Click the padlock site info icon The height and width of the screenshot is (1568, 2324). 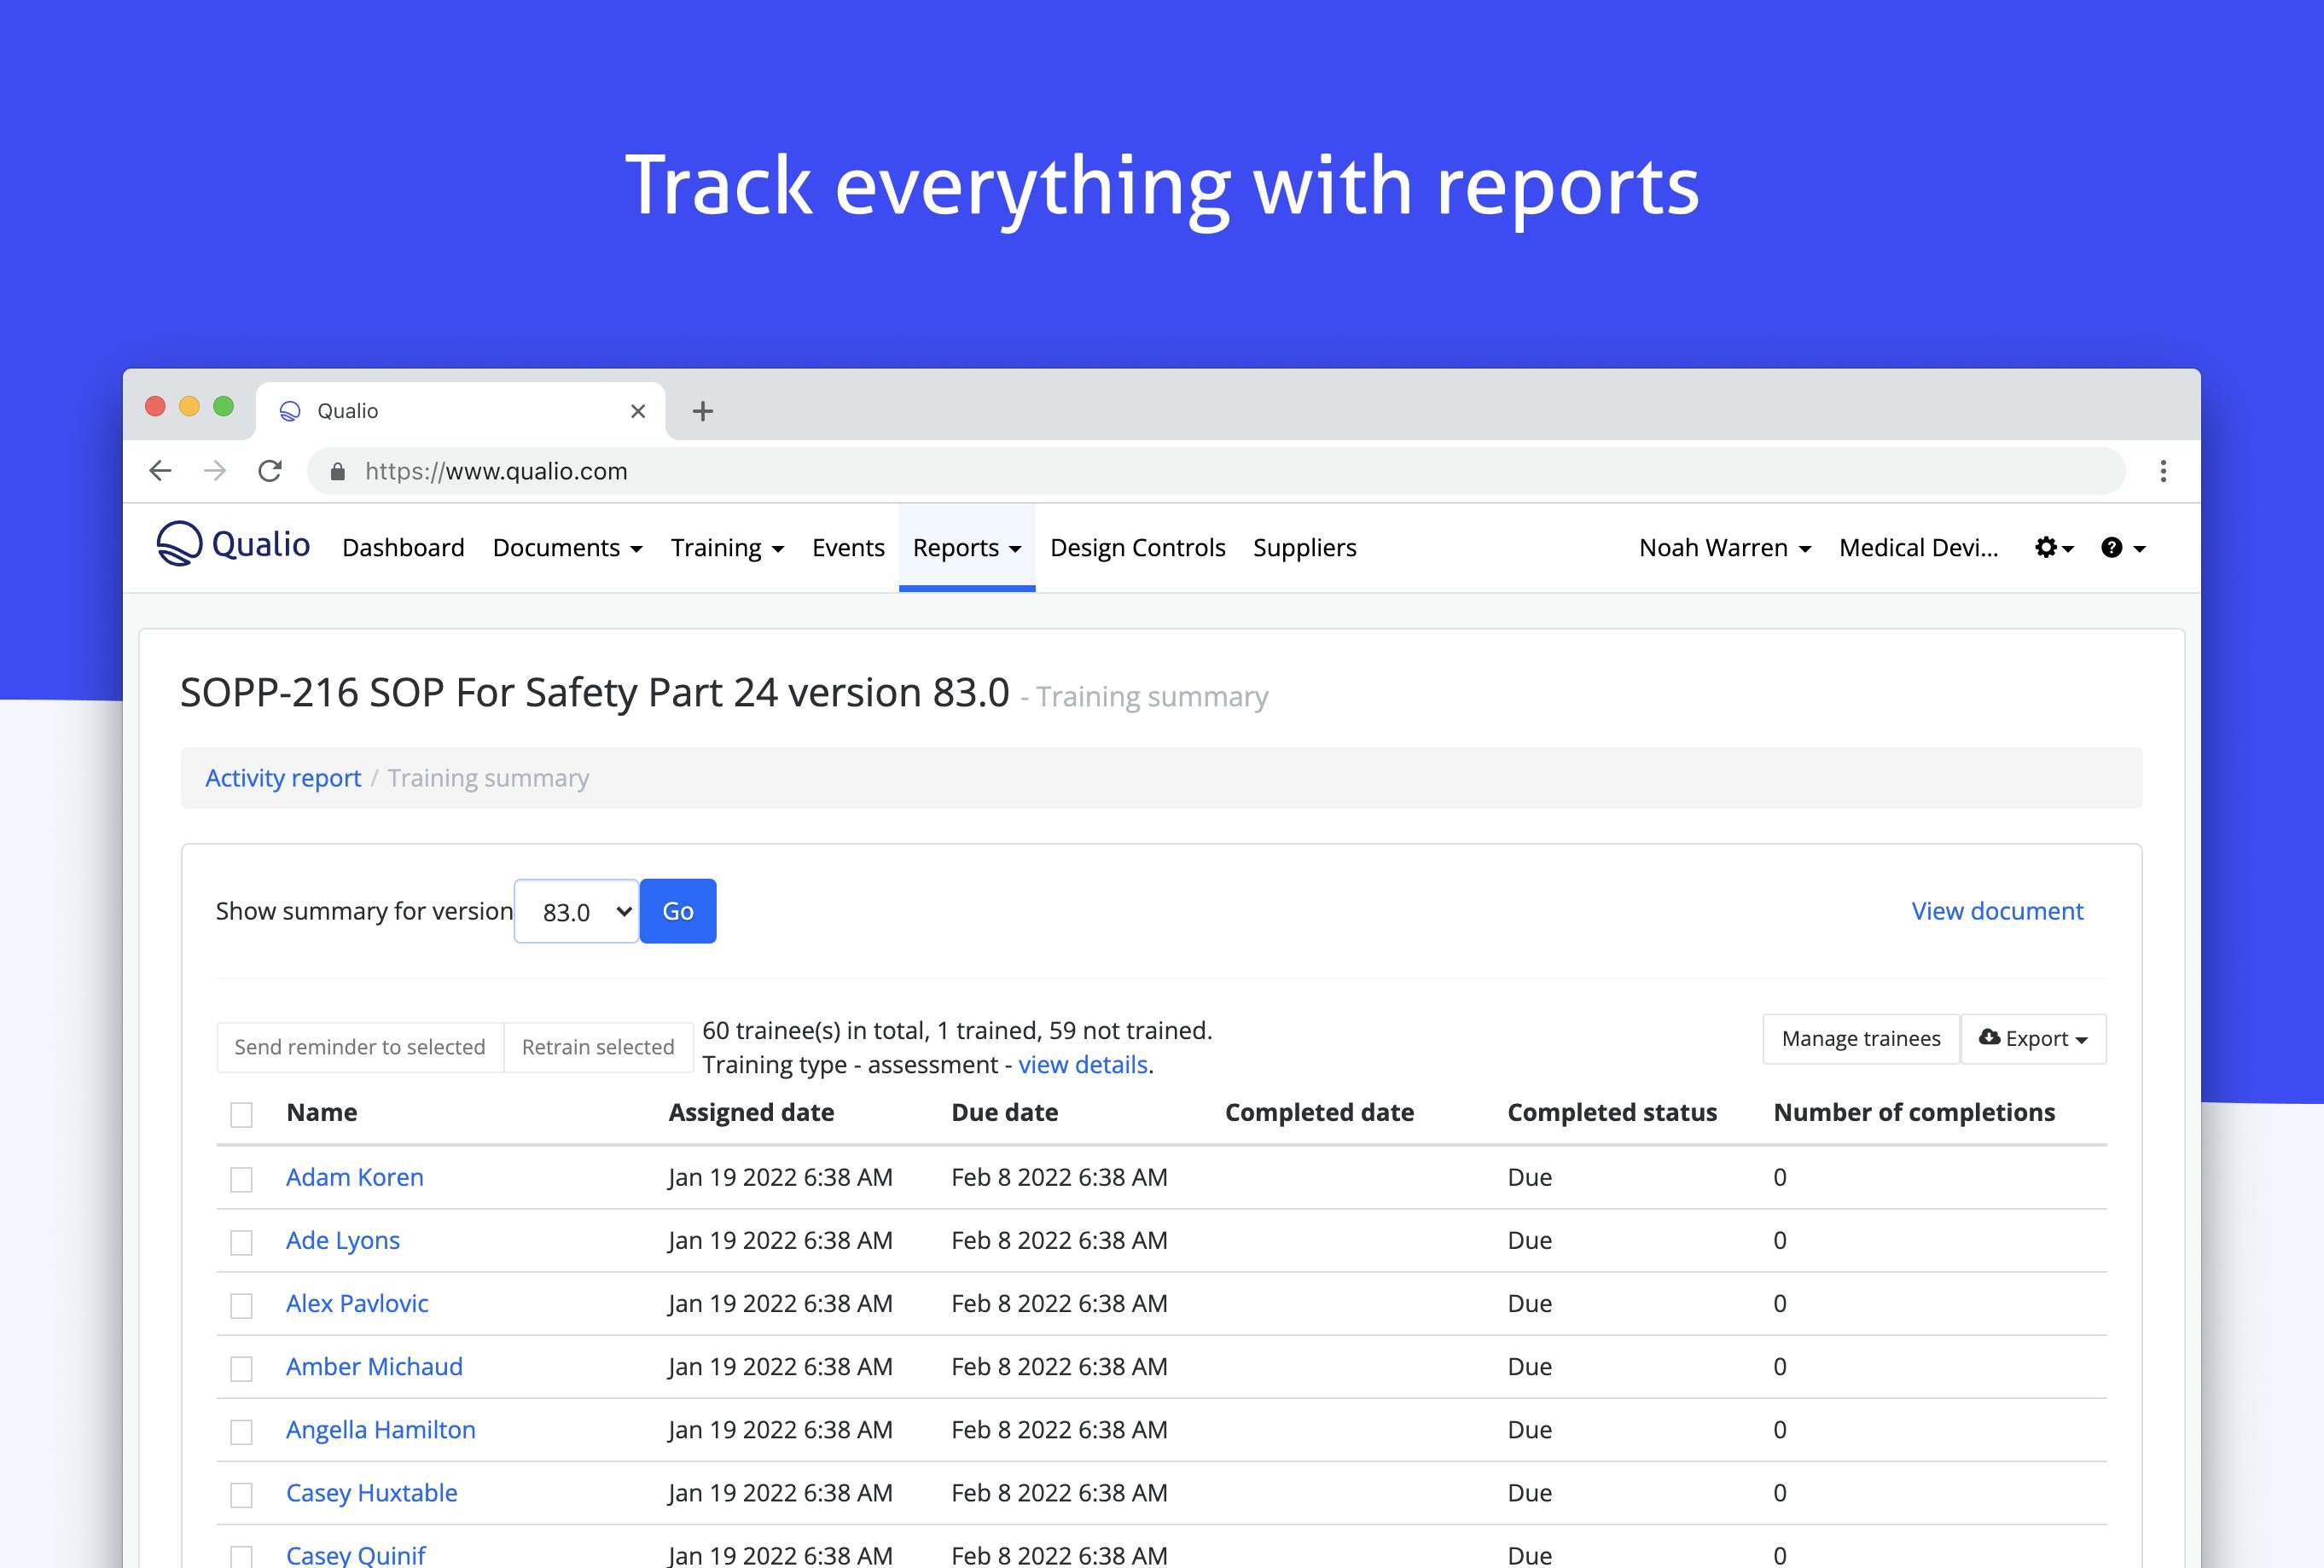[x=338, y=472]
